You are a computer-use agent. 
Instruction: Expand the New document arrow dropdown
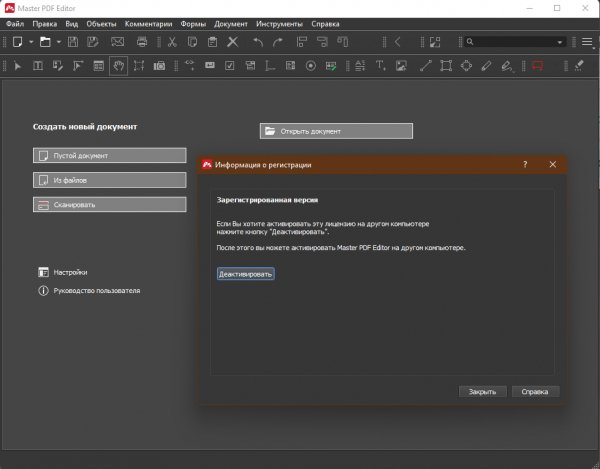coord(31,42)
